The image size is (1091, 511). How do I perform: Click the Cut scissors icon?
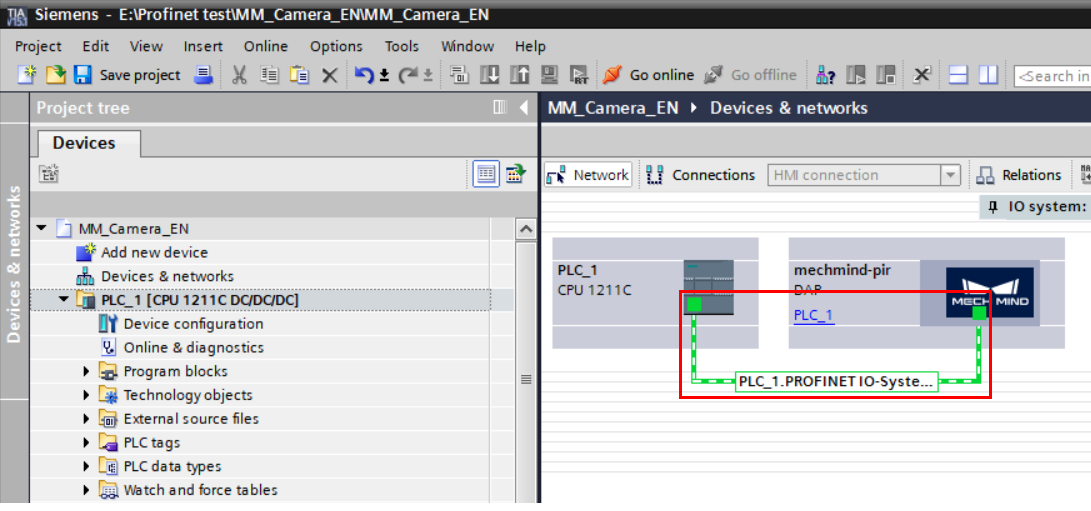pyautogui.click(x=239, y=74)
